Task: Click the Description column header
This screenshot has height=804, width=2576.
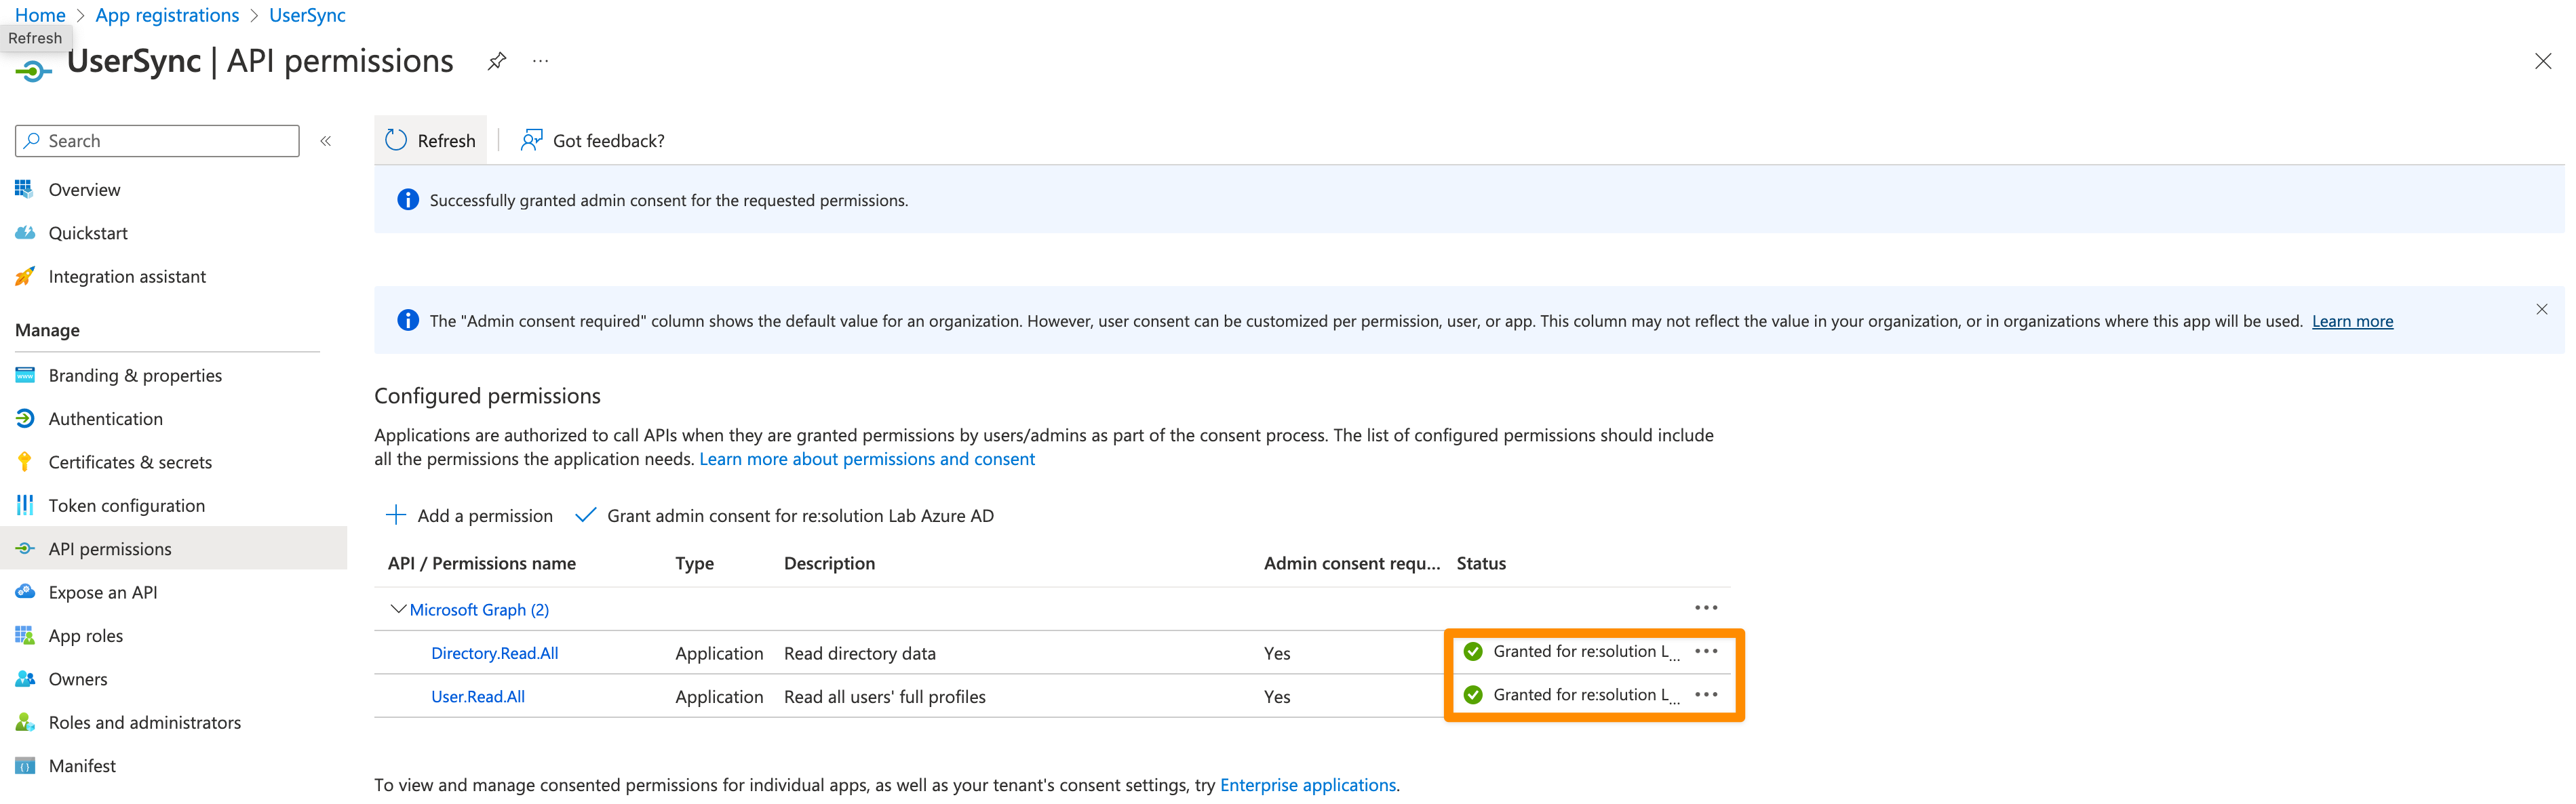Action: click(x=829, y=563)
